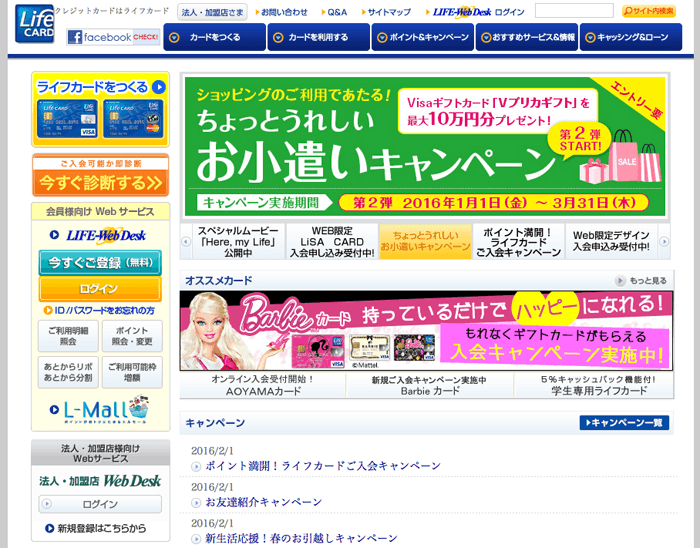Click arrow icon beside 新生活応援 campaign
The image size is (700, 548).
[196, 539]
